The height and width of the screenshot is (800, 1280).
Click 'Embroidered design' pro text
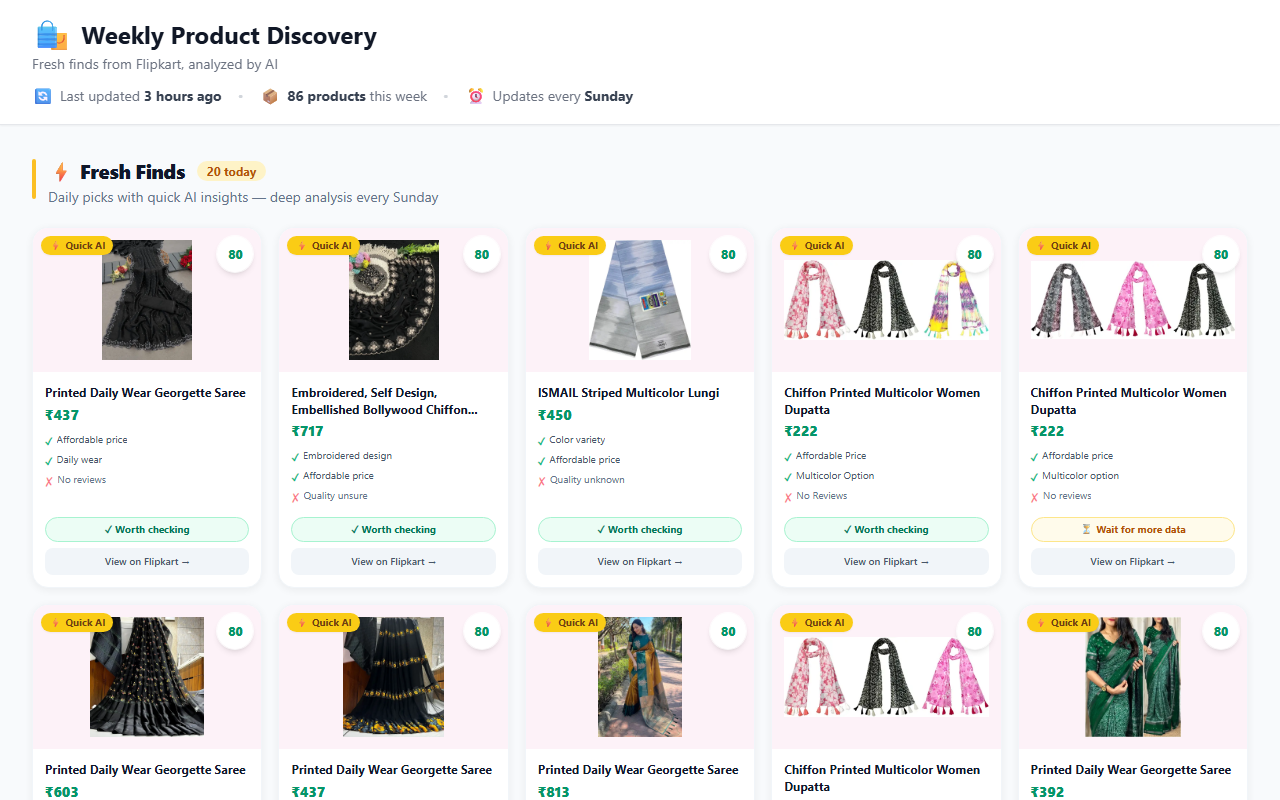(x=347, y=456)
